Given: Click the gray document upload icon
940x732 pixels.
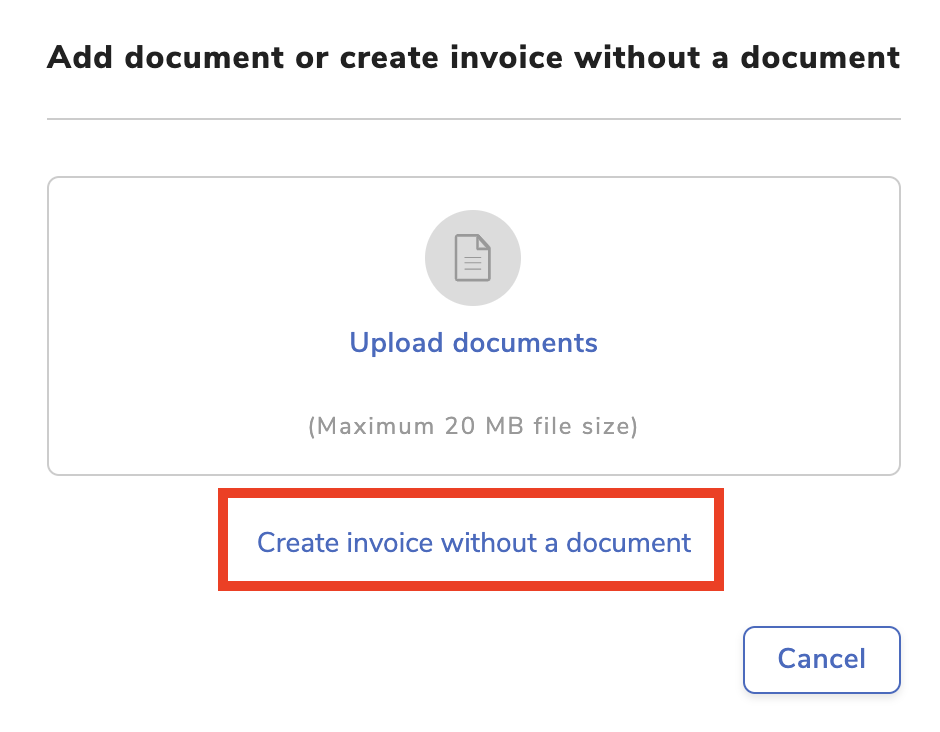Looking at the screenshot, I should click(473, 258).
